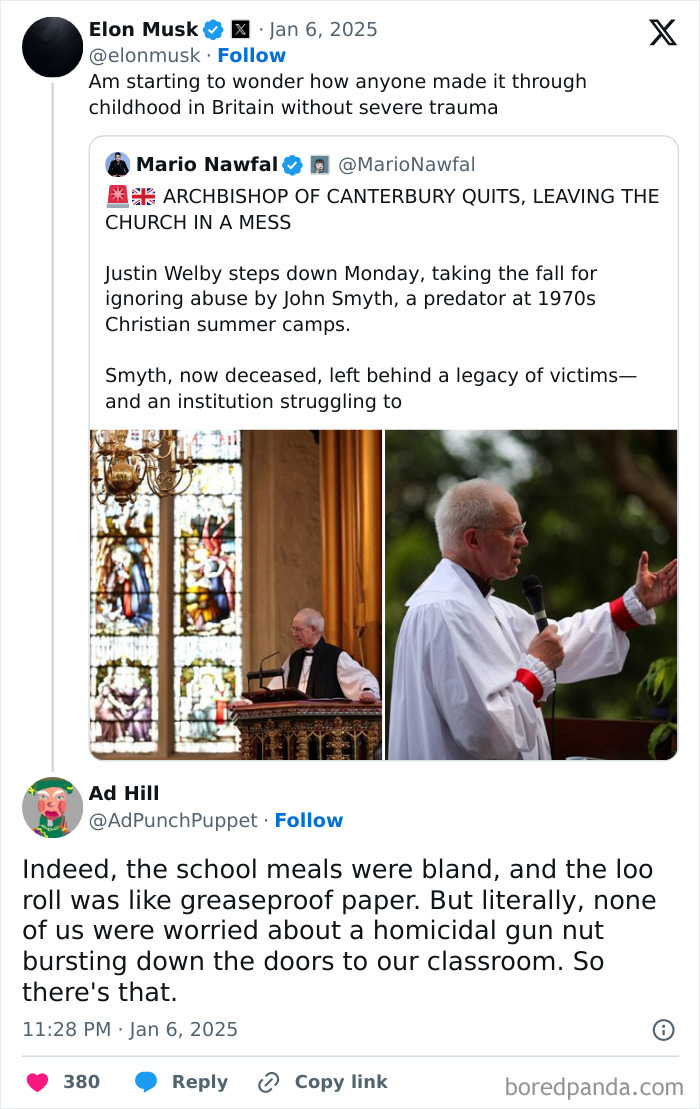
Task: Follow the @elonmusk account
Action: [252, 55]
